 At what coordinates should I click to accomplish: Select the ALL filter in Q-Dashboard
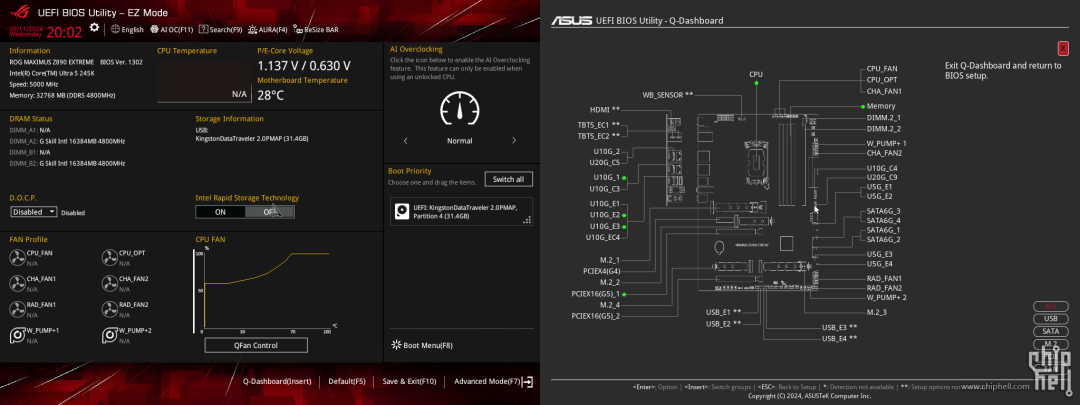(1051, 307)
